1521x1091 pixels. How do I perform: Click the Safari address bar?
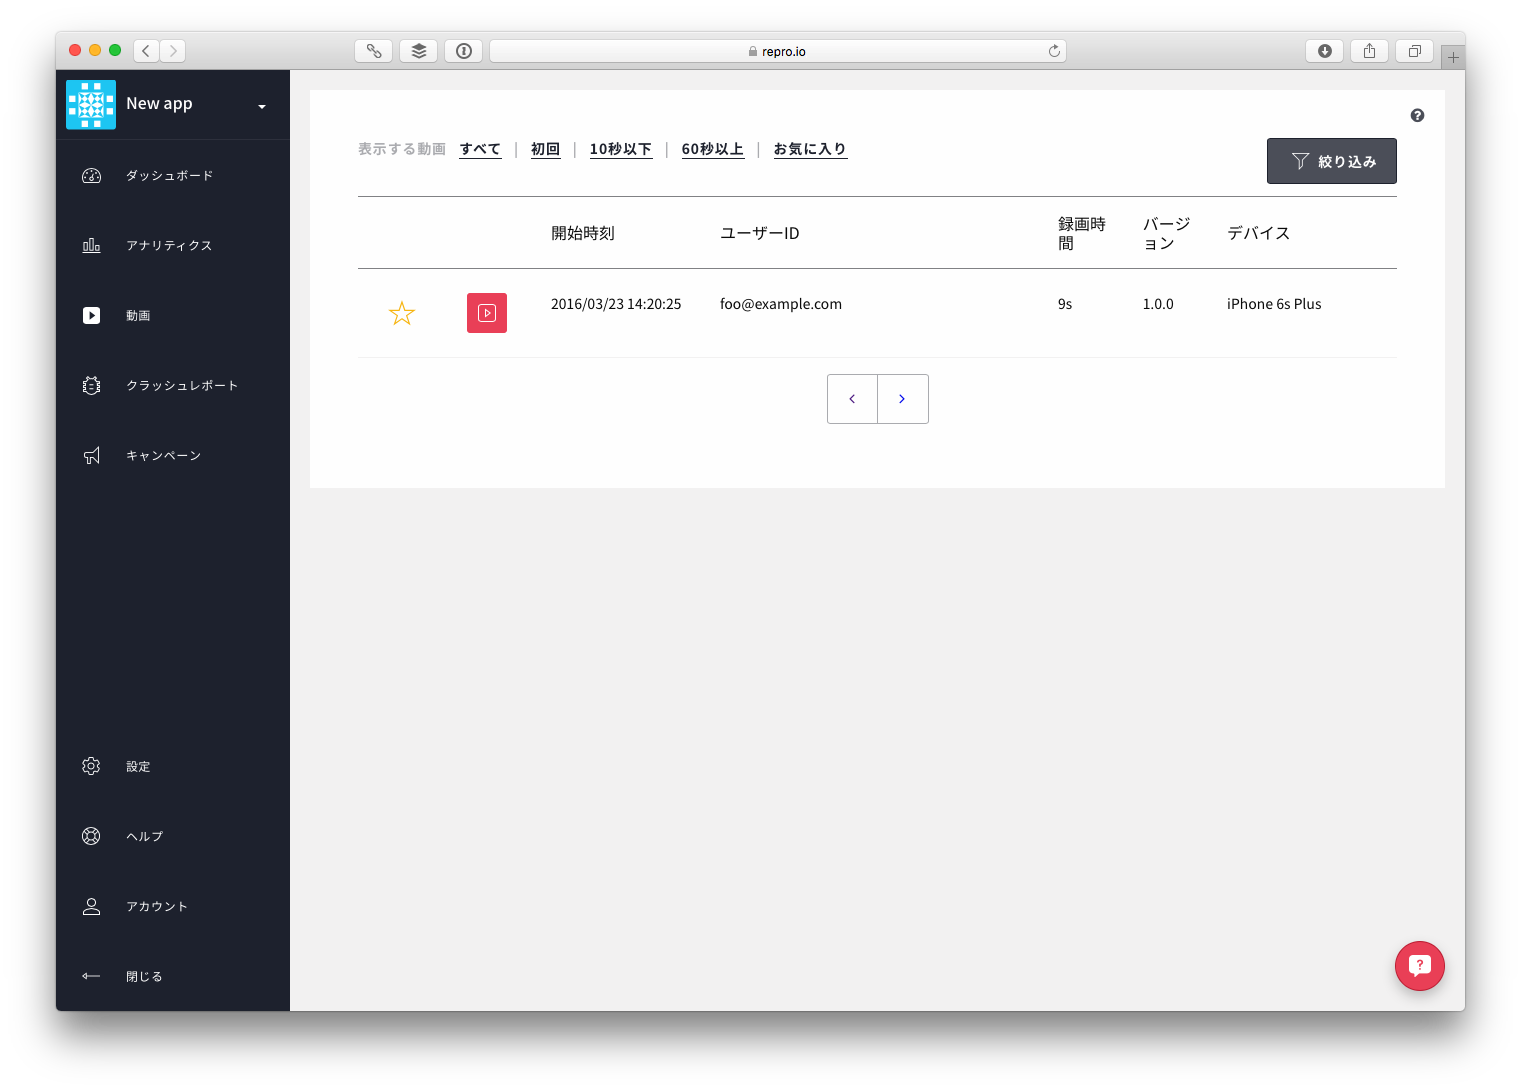click(x=777, y=51)
